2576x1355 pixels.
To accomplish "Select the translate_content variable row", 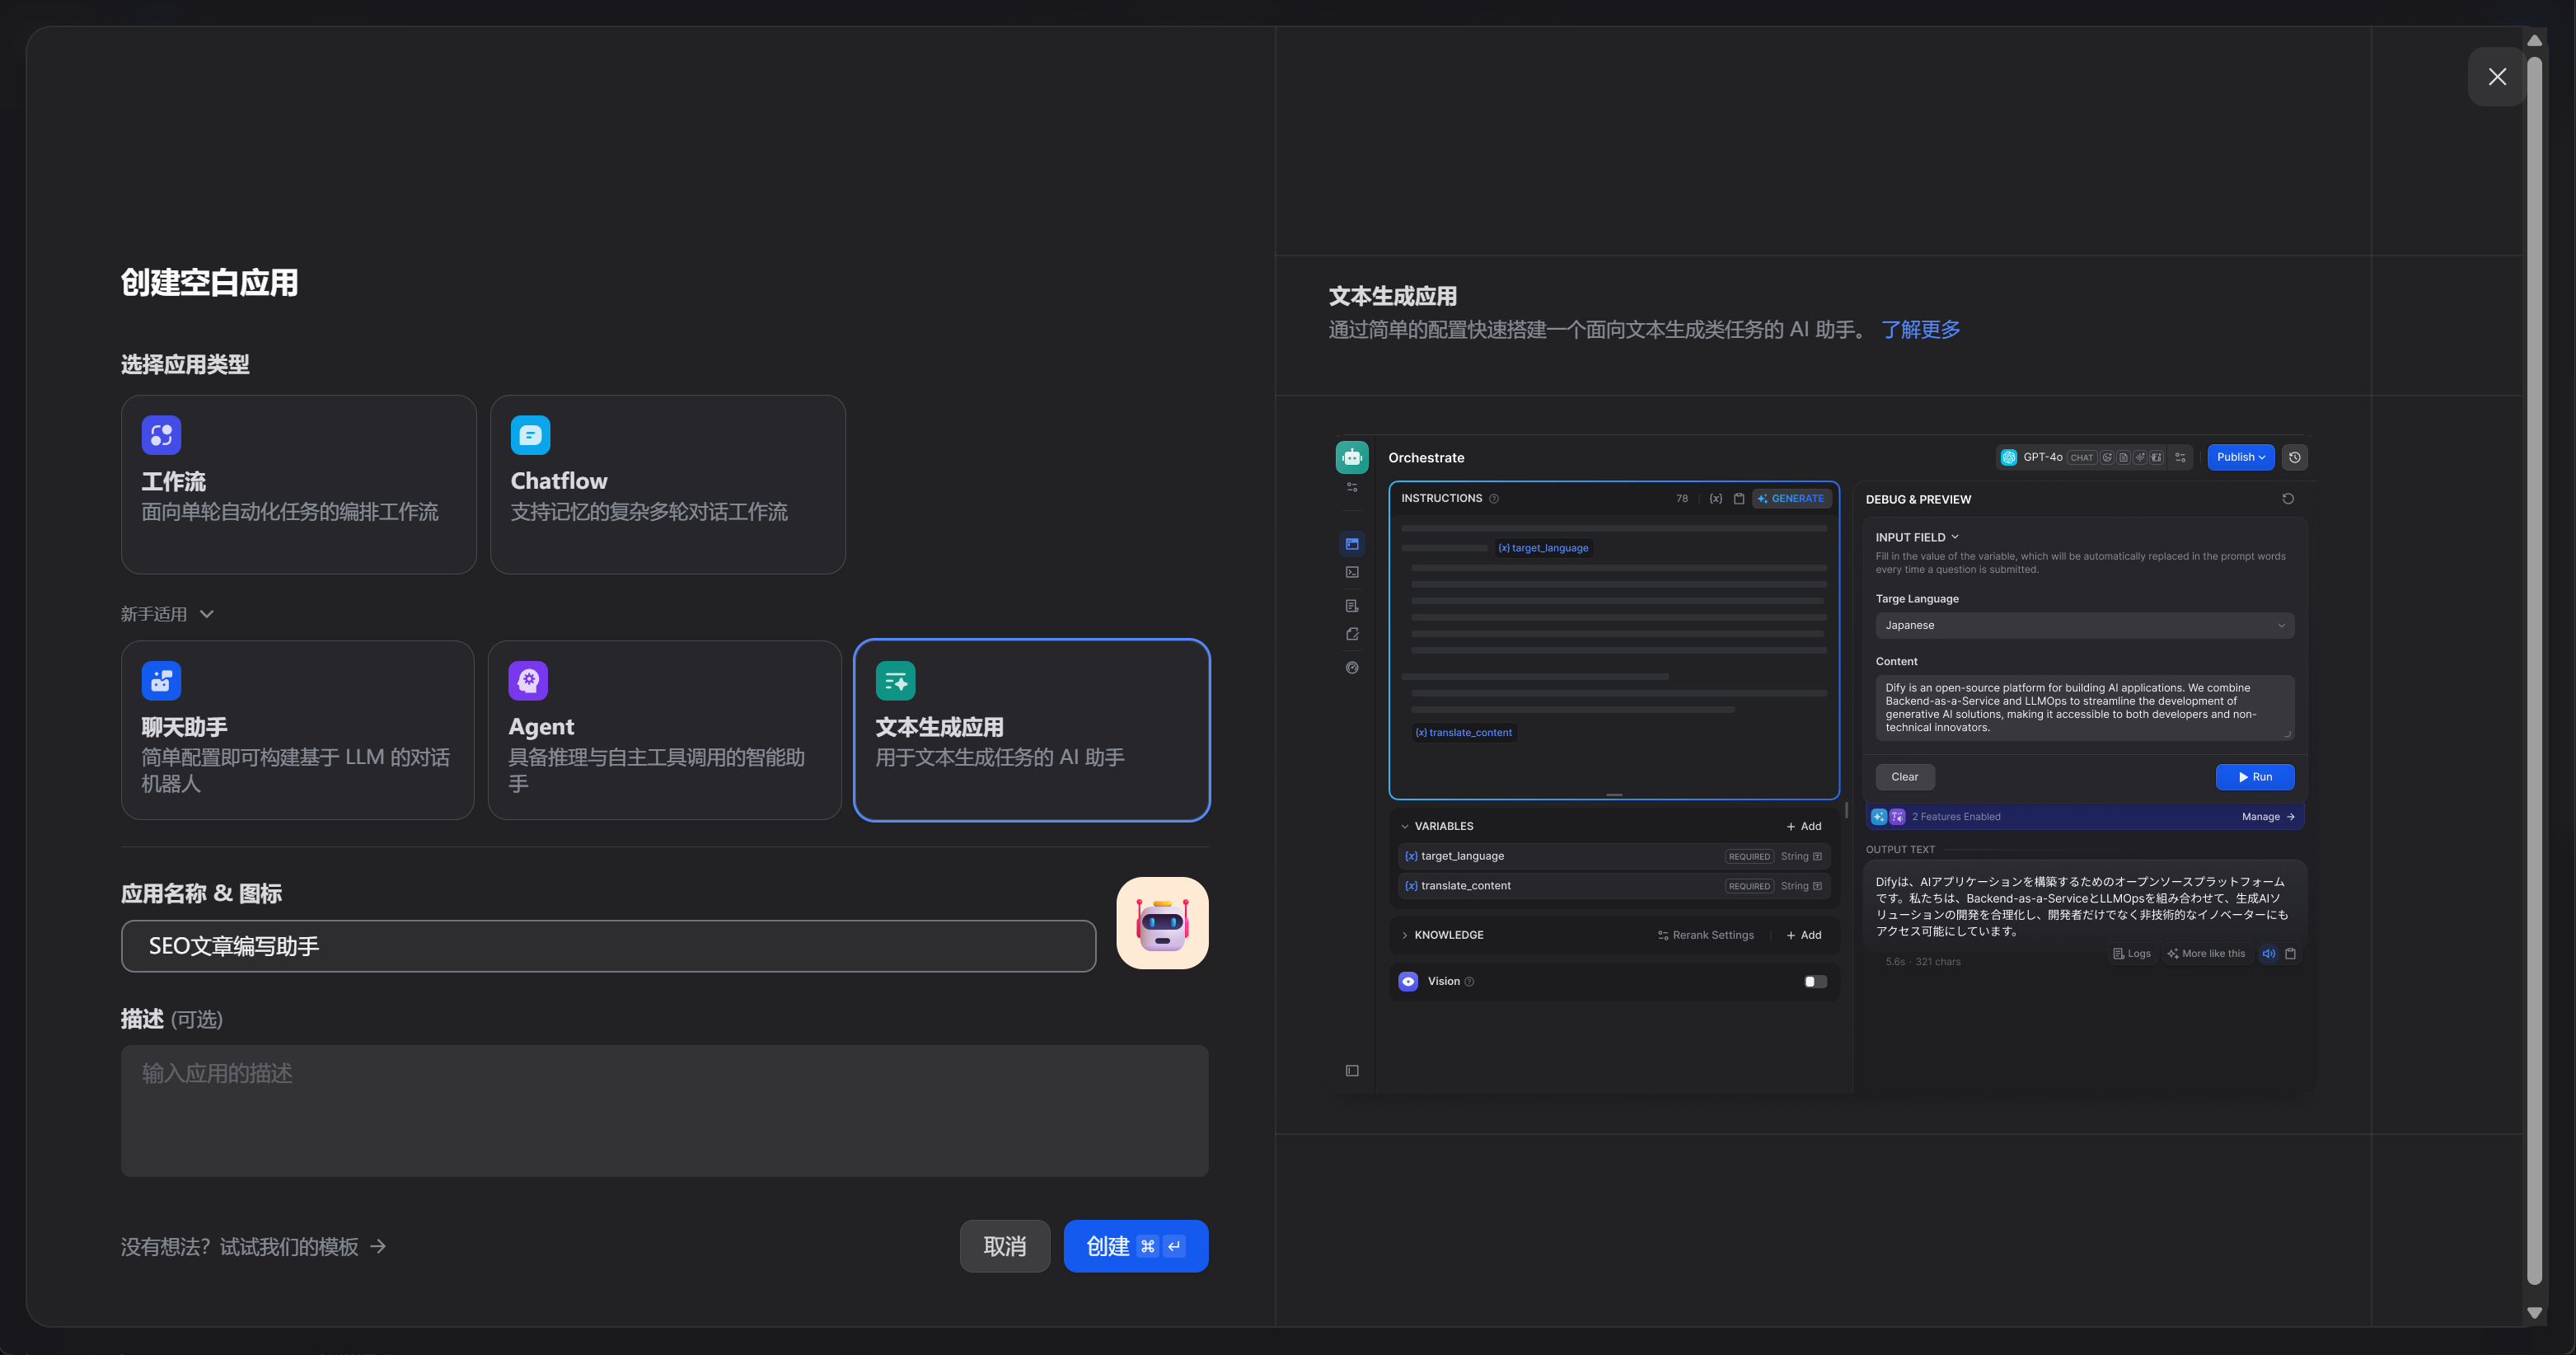I will point(1613,886).
